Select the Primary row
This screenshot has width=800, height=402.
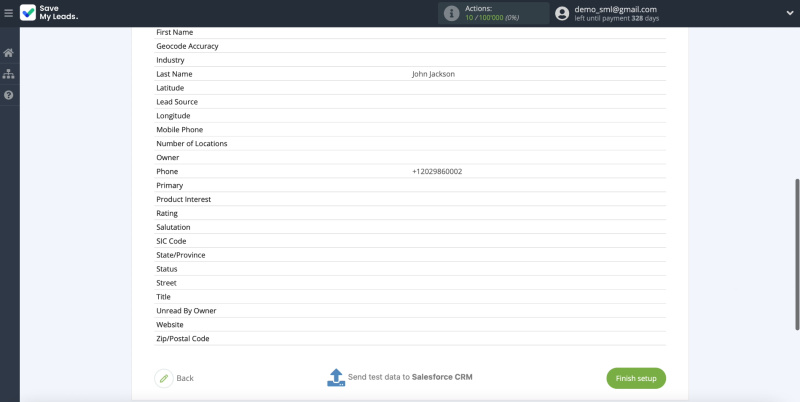coord(410,185)
